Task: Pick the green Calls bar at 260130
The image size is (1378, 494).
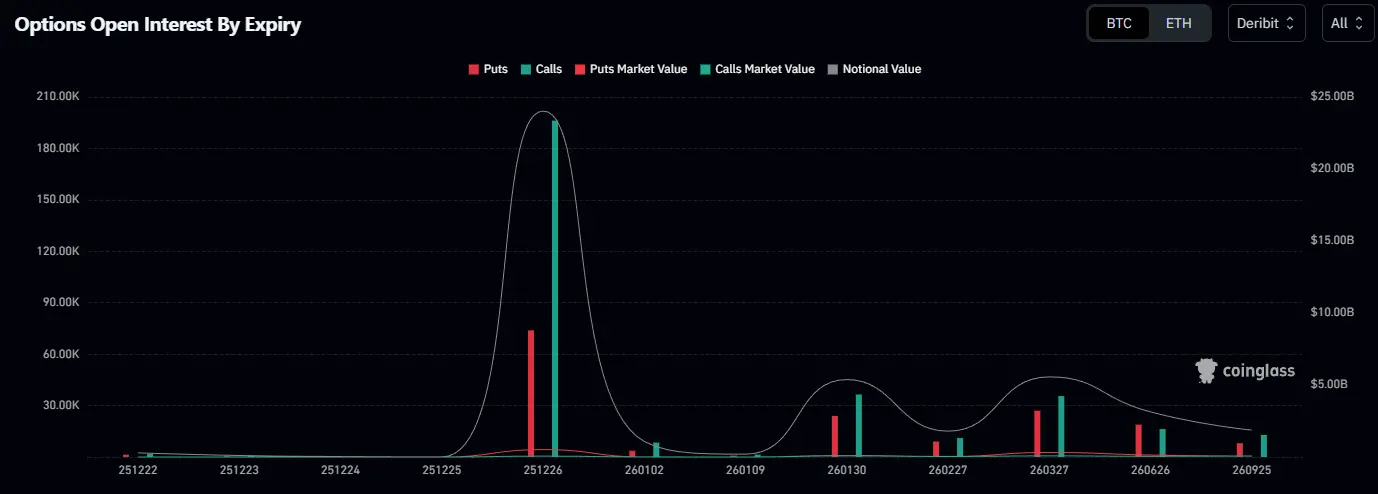Action: pos(858,425)
